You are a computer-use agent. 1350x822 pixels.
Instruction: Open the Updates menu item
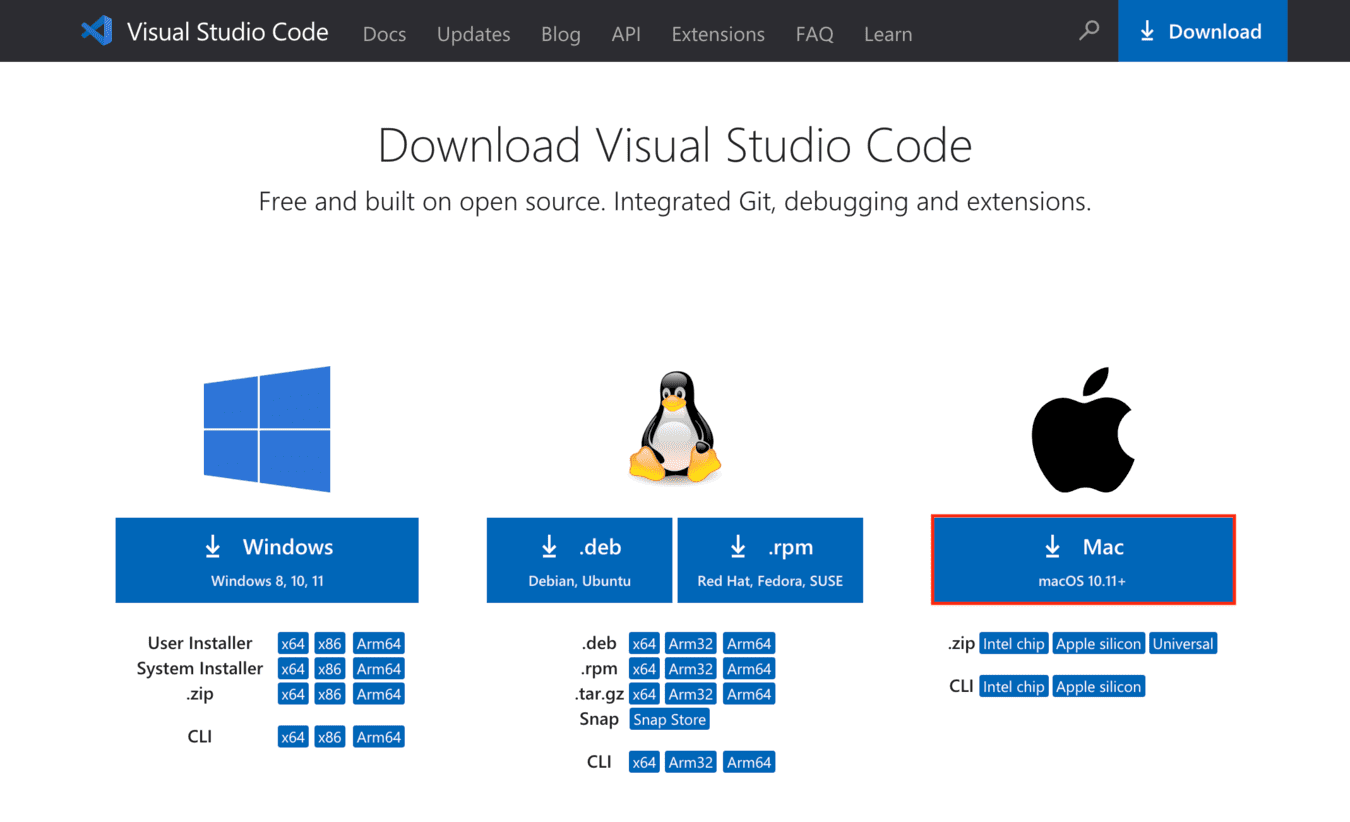[x=473, y=34]
